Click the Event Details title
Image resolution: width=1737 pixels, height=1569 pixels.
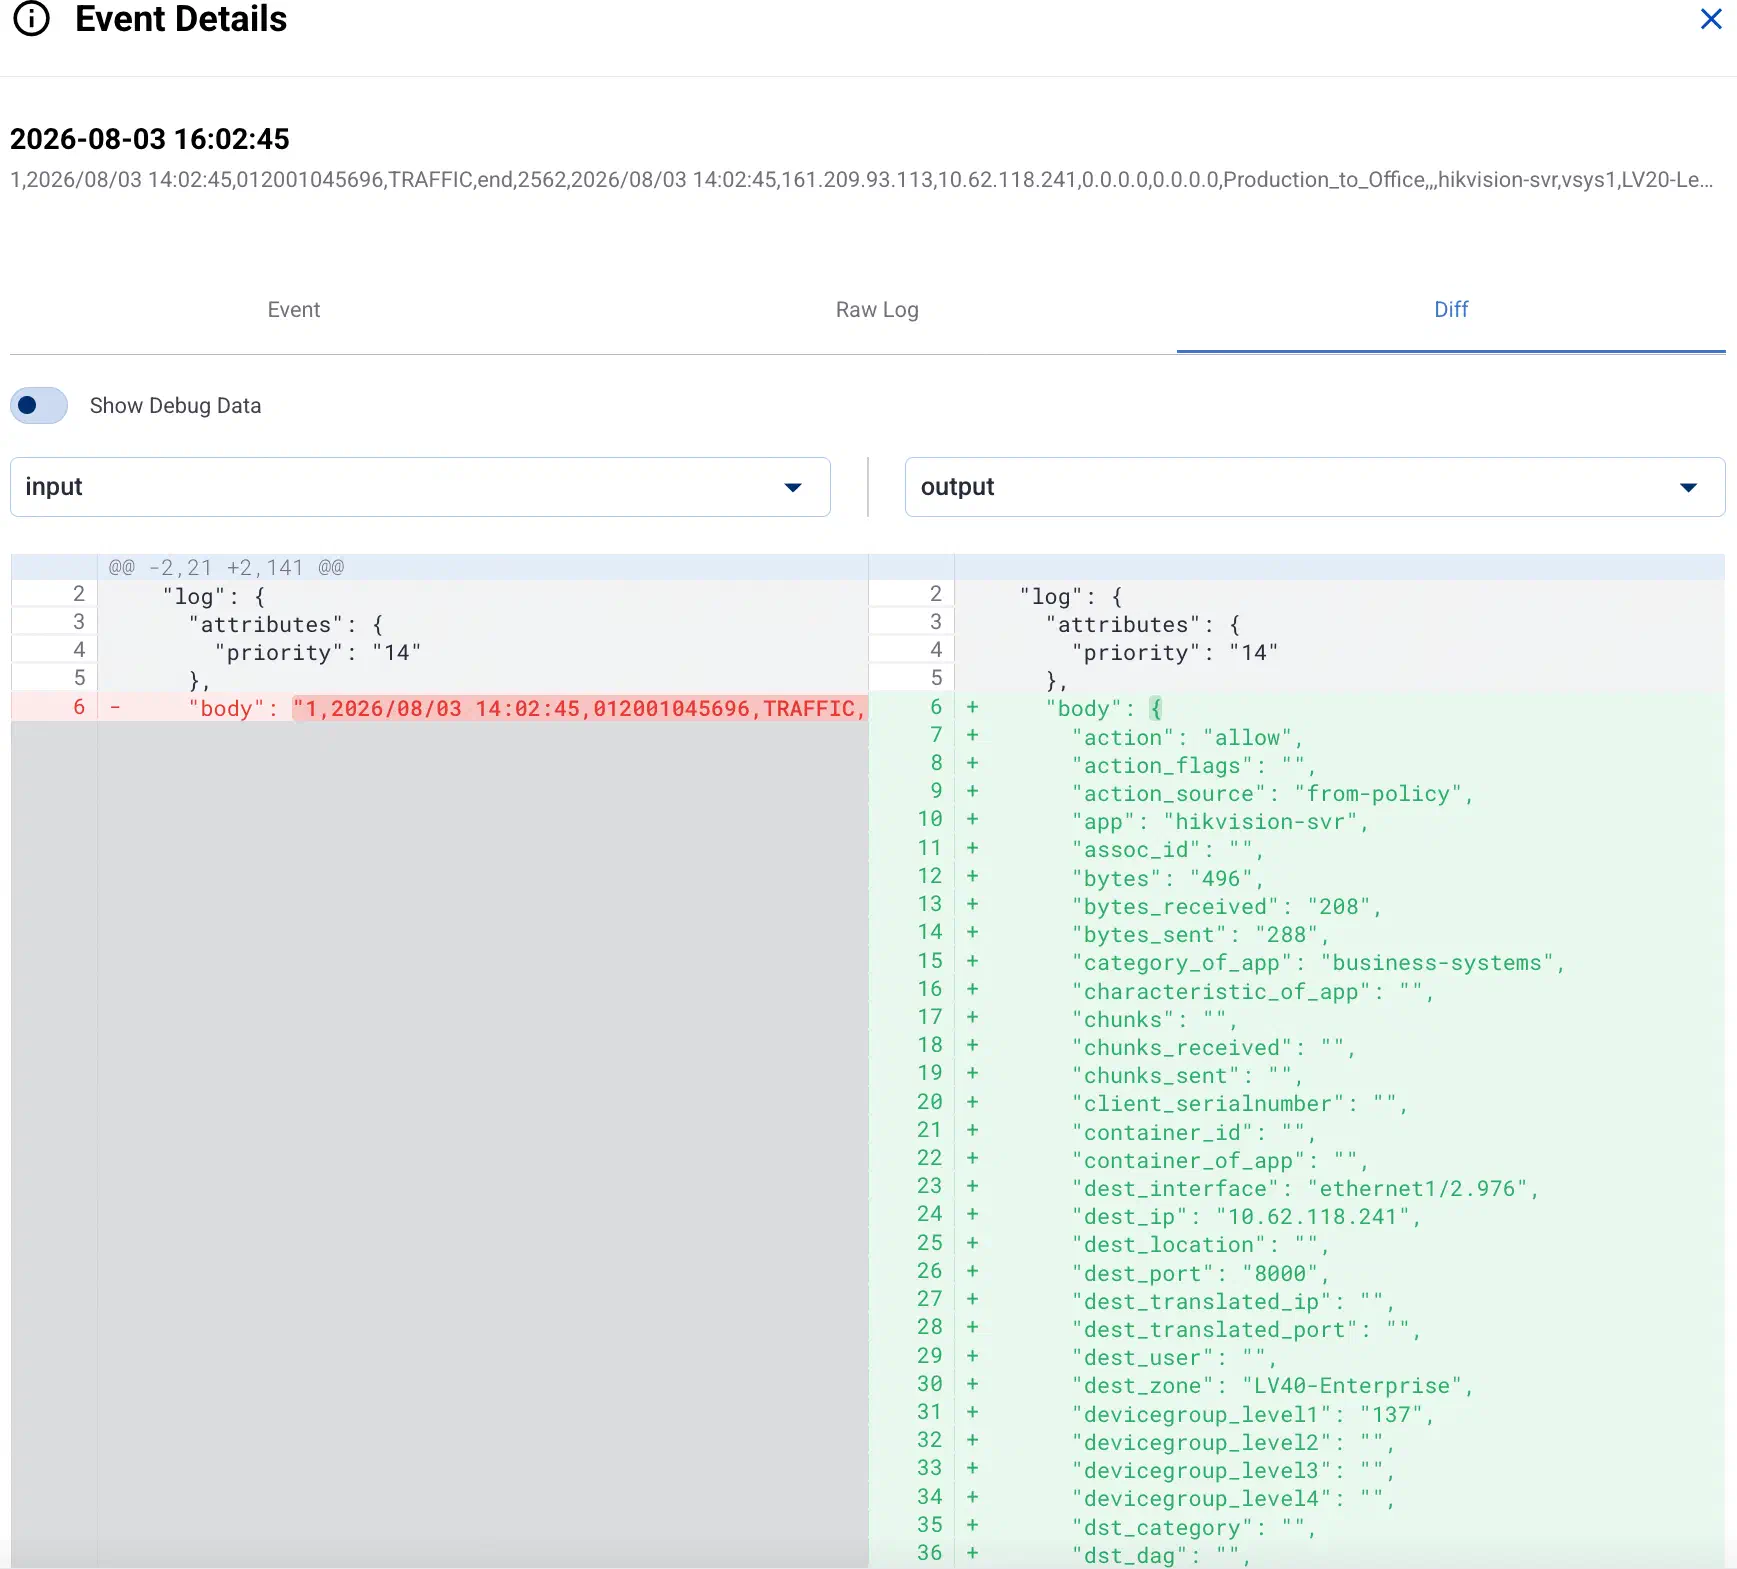[181, 19]
